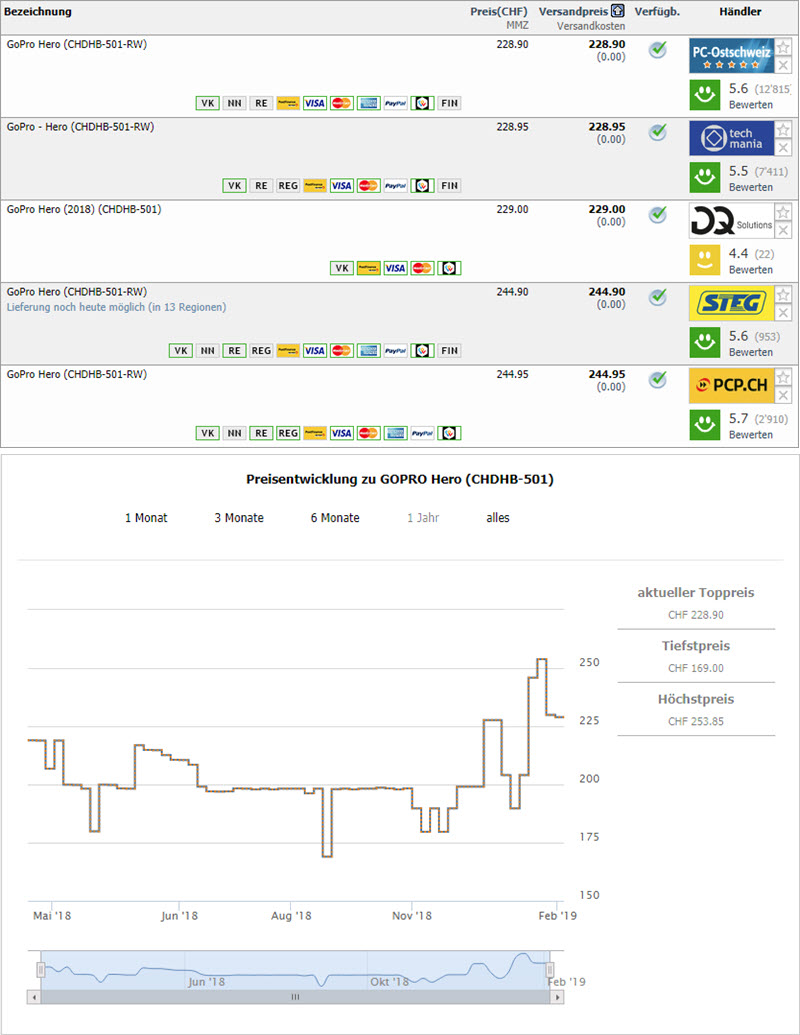Click the yellow smiley rating for DQ Solutions
The width and height of the screenshot is (800, 1035).
[705, 260]
